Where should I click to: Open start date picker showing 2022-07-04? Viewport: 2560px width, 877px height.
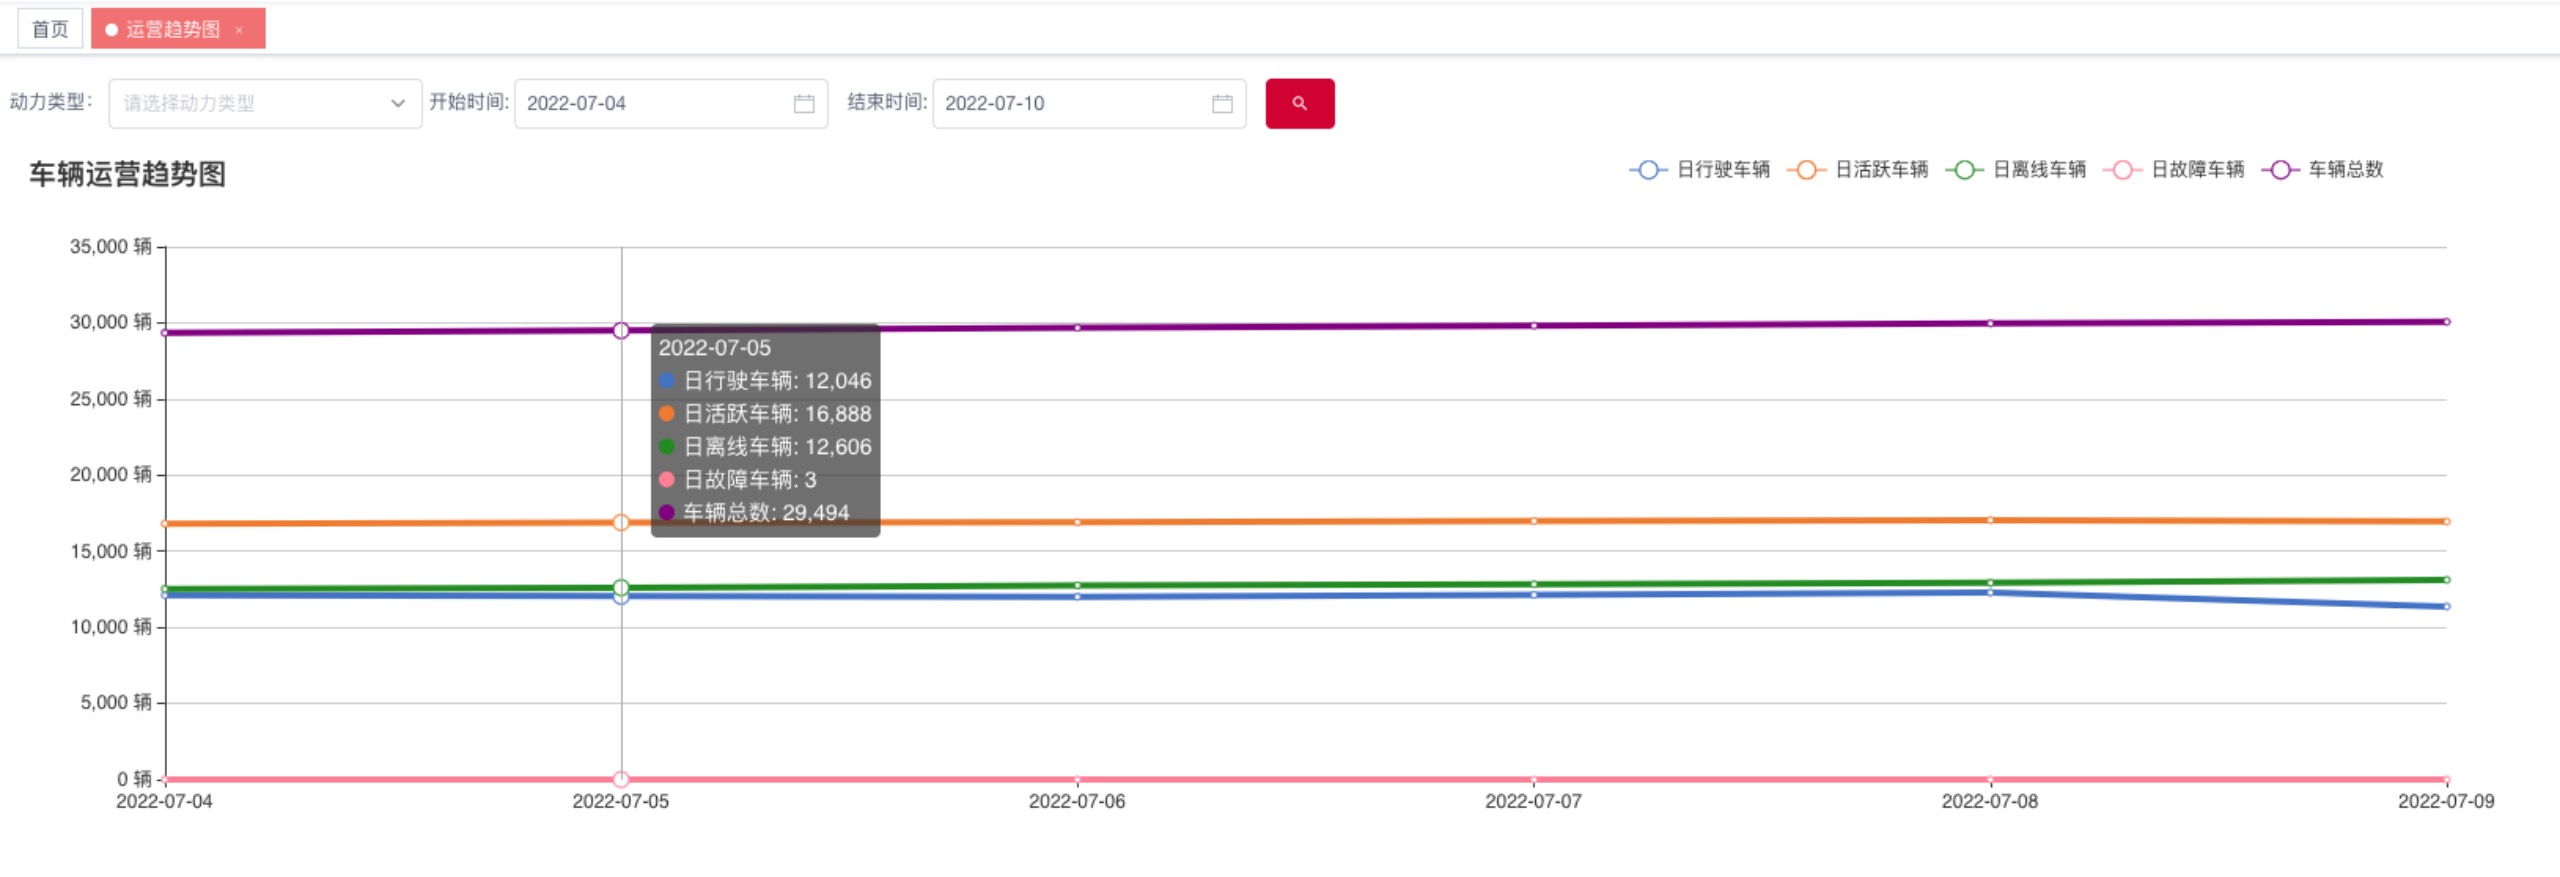click(x=650, y=104)
